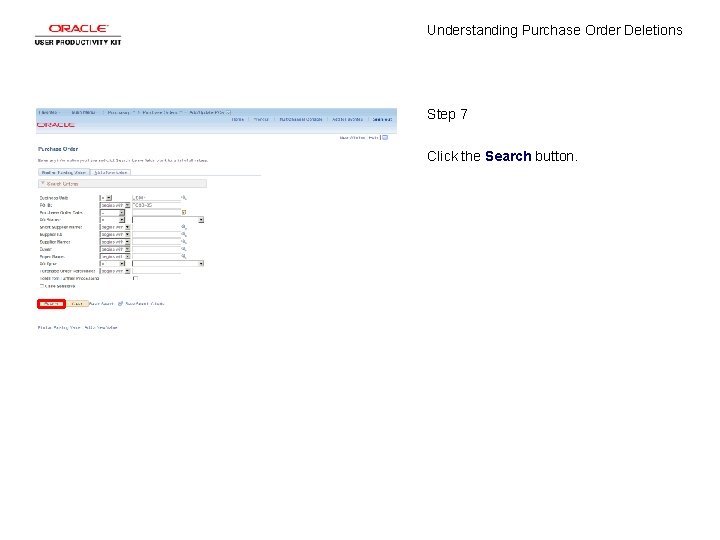This screenshot has height=540, width=720.
Task: Open Buyer operator dropdown
Action: tap(115, 249)
